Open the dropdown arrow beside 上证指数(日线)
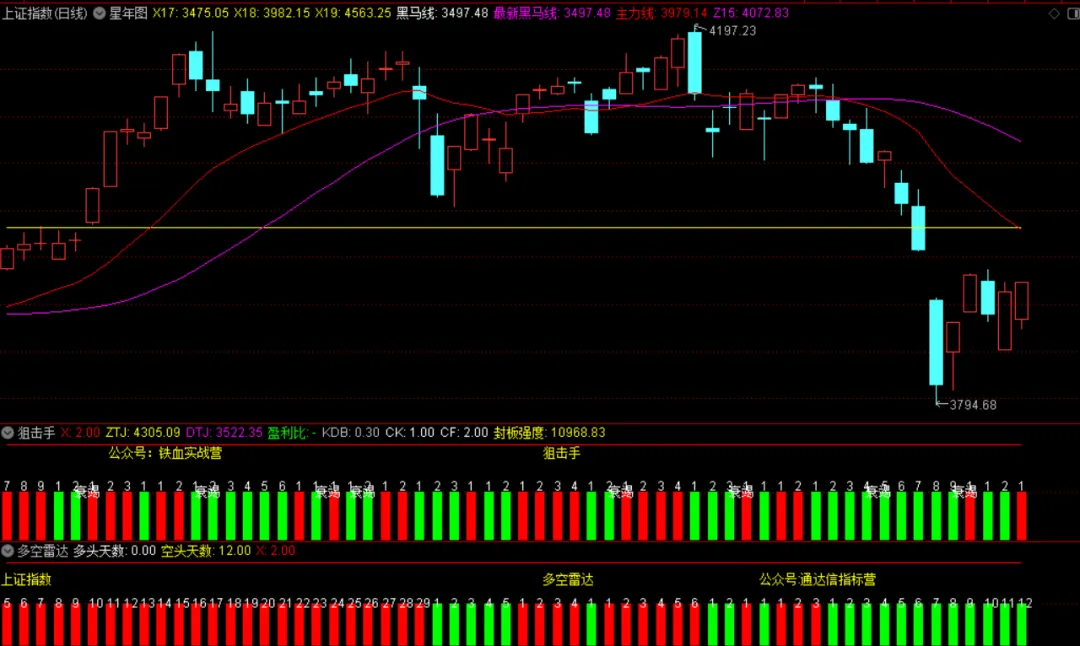Screen dimensions: 1080x646 [99, 13]
